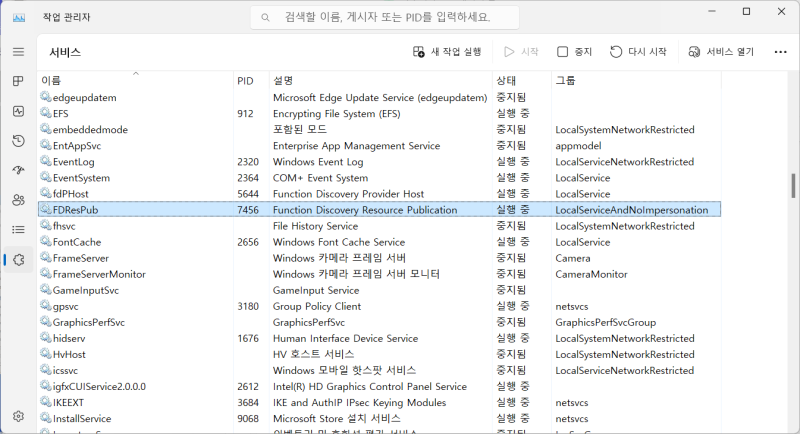Click PID 9068 cell
The height and width of the screenshot is (434, 800).
248,419
